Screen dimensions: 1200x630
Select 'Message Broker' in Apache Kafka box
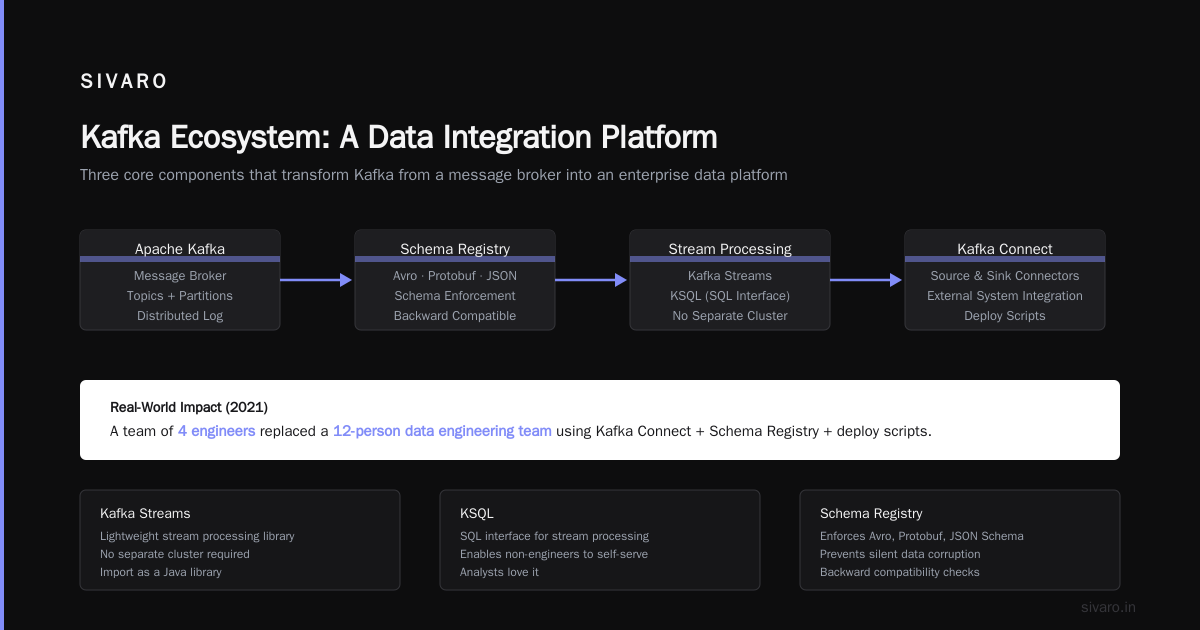[180, 276]
